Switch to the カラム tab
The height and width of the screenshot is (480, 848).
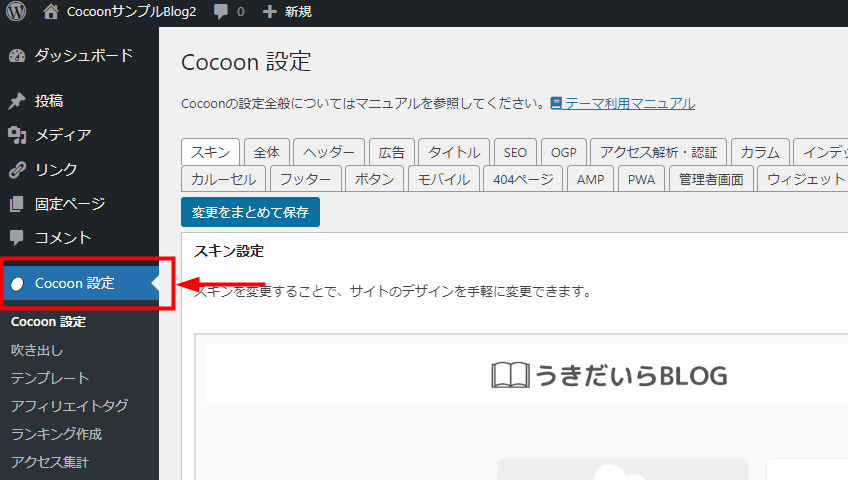(x=760, y=152)
